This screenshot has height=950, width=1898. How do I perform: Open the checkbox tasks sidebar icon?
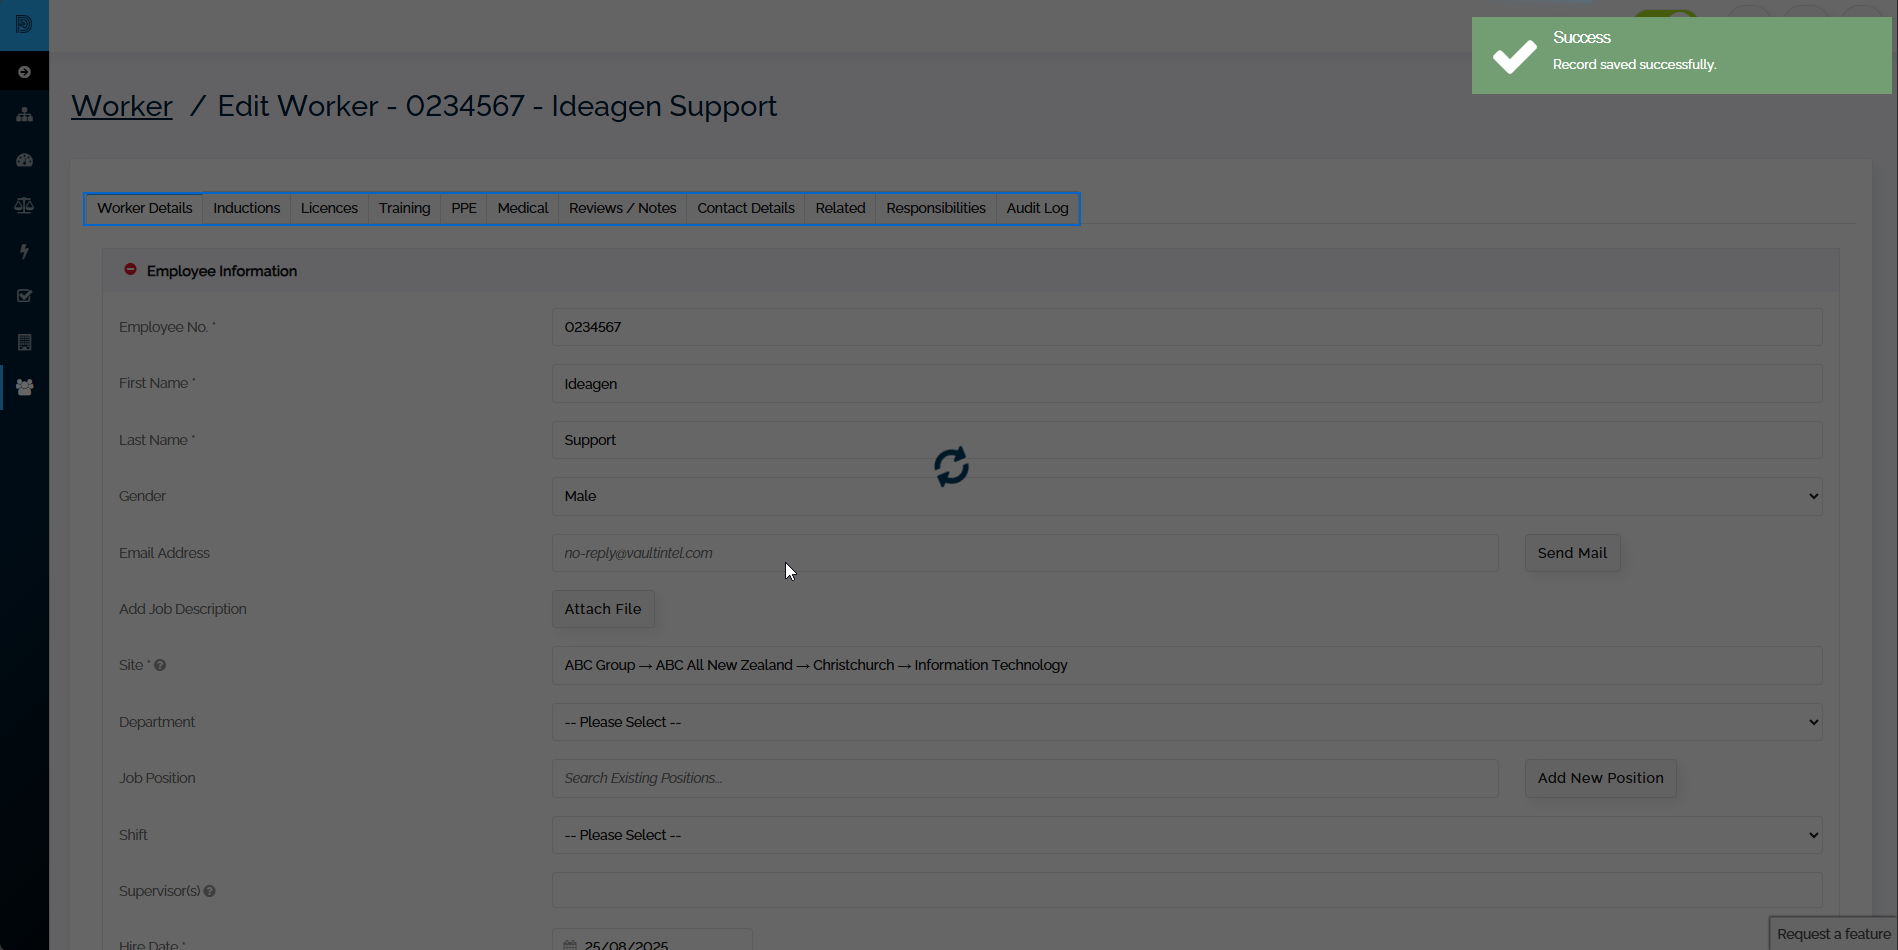click(24, 296)
